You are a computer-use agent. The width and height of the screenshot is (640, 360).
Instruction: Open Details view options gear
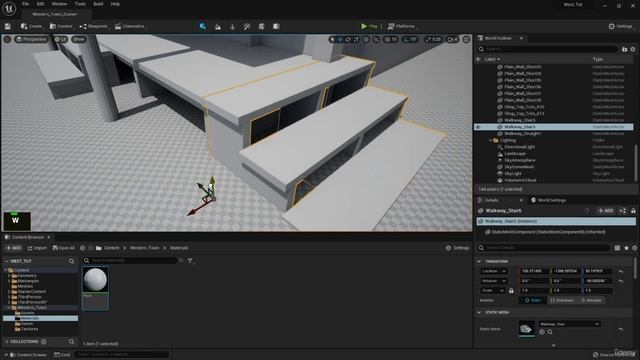click(634, 248)
